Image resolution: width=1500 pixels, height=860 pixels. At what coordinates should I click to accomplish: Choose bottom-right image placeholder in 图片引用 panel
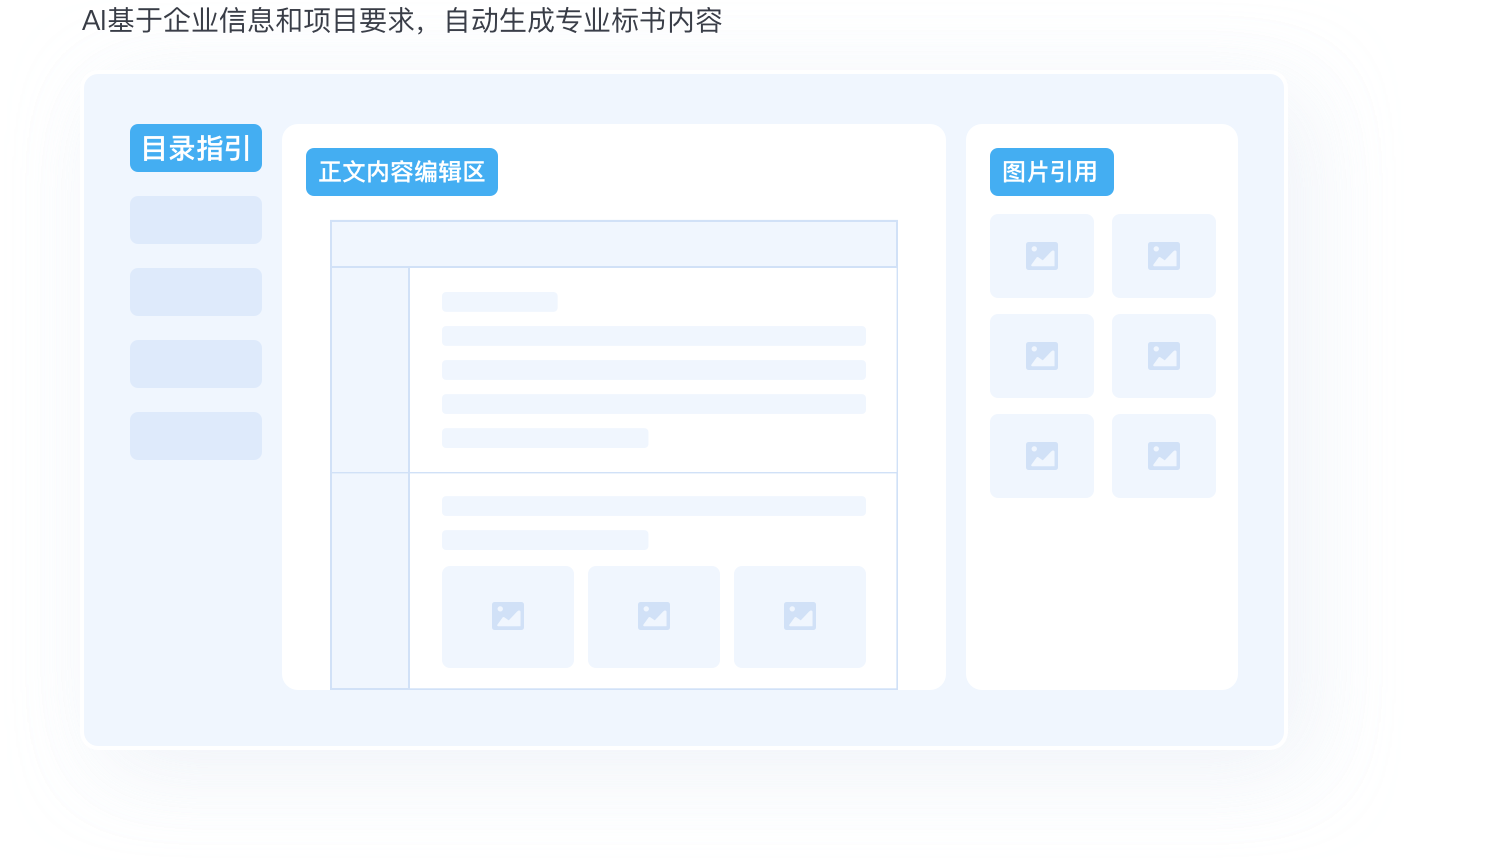[x=1164, y=456]
